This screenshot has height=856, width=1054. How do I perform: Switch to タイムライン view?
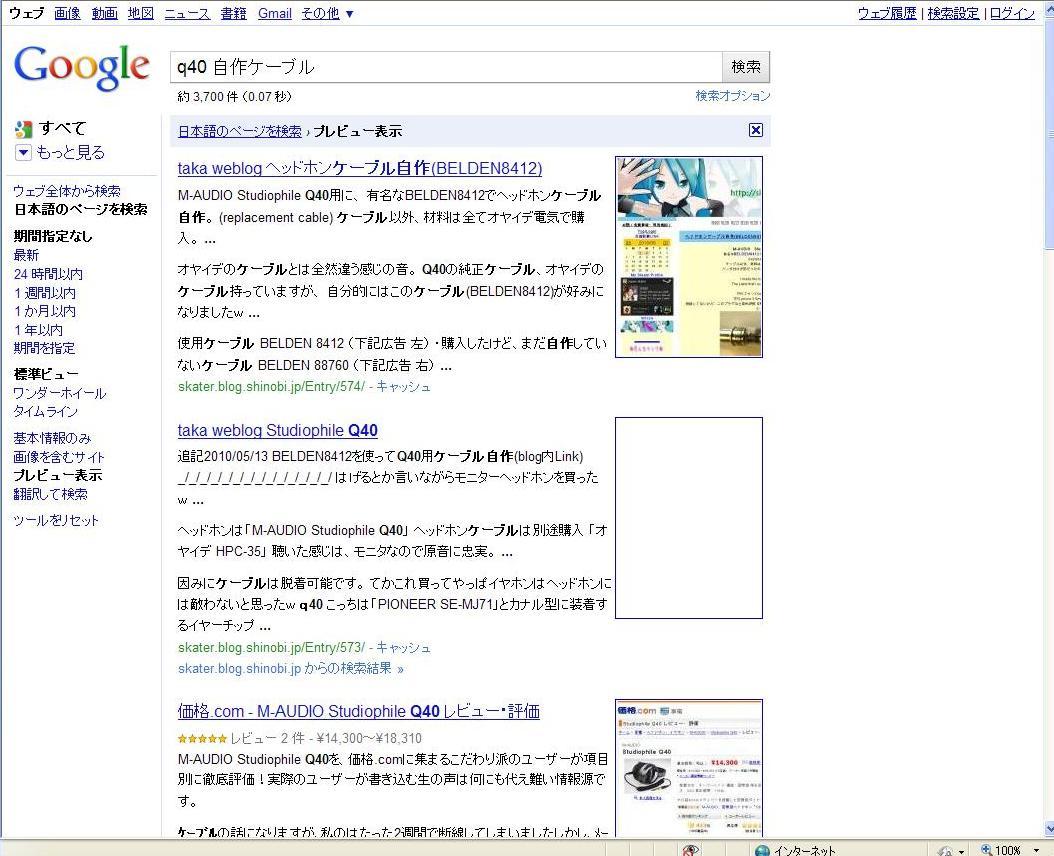46,411
